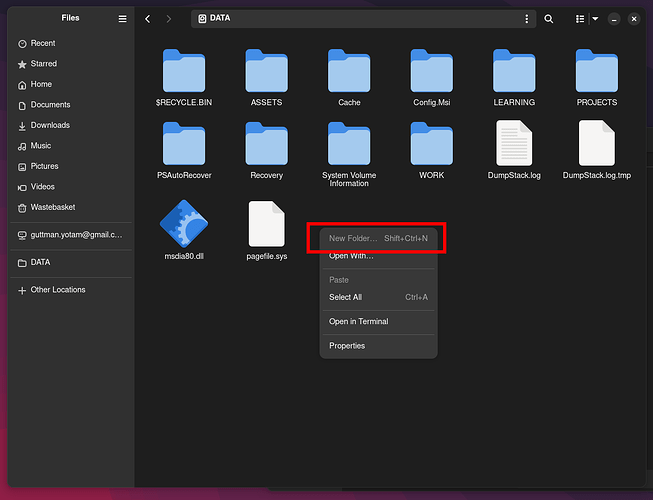This screenshot has height=500, width=653.
Task: Open the sidebar hamburger menu
Action: click(122, 19)
